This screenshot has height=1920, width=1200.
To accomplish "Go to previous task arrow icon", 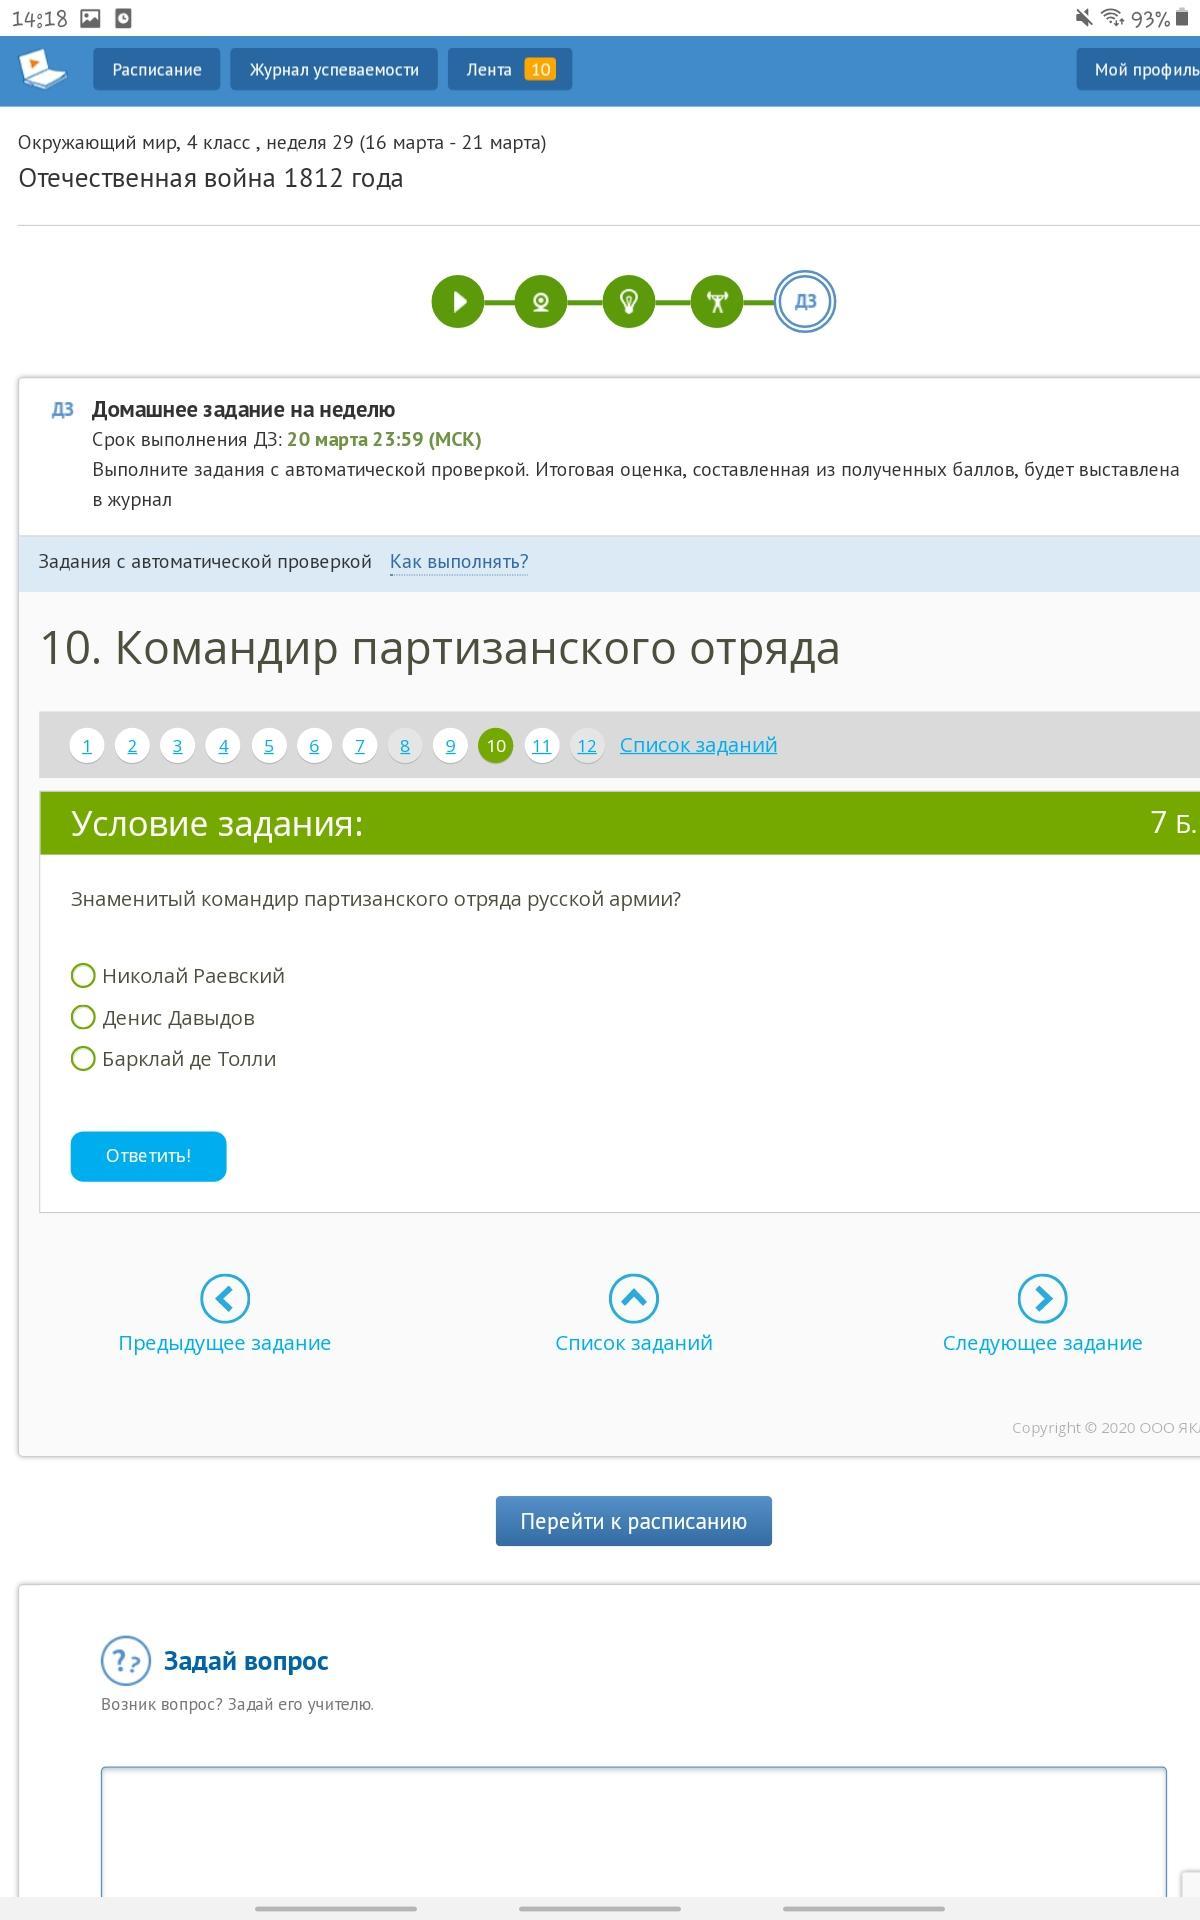I will (x=224, y=1298).
